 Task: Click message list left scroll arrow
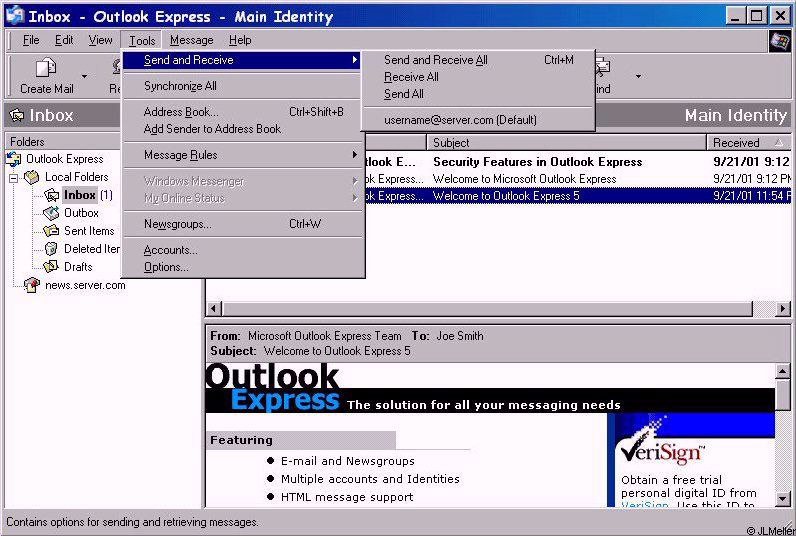(x=214, y=308)
